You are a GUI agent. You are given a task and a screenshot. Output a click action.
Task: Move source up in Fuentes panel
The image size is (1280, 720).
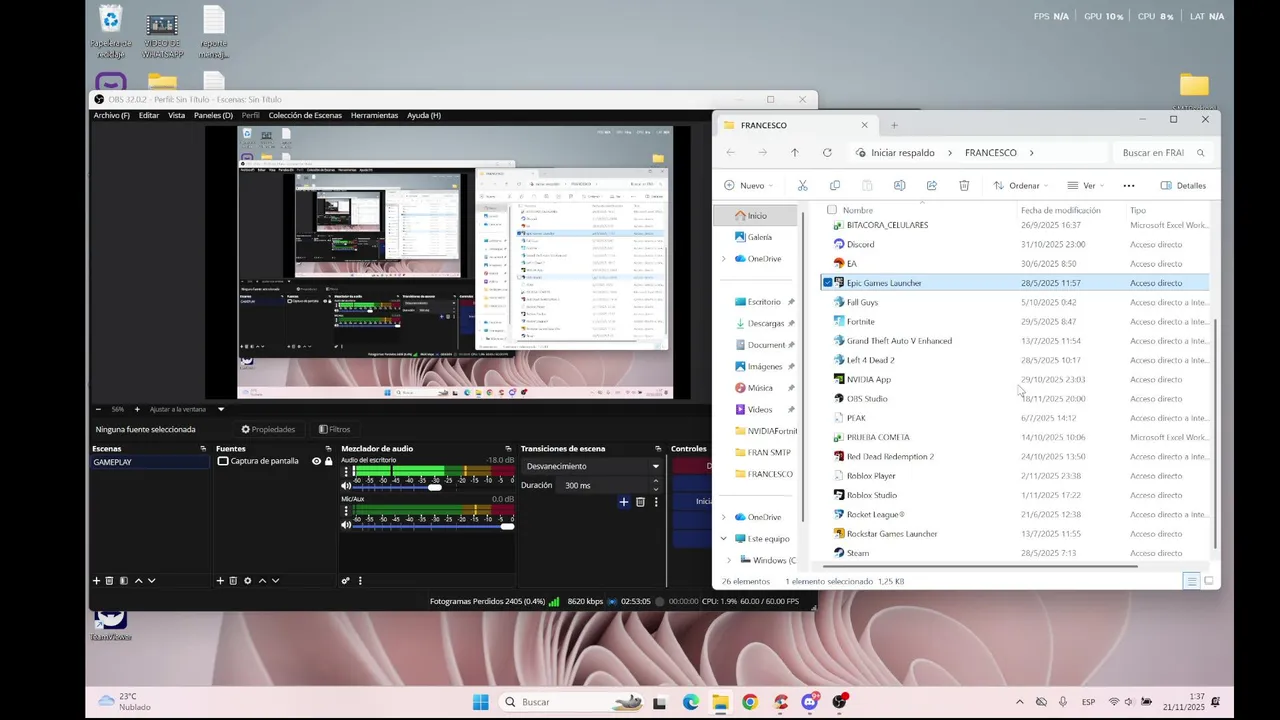tap(262, 581)
